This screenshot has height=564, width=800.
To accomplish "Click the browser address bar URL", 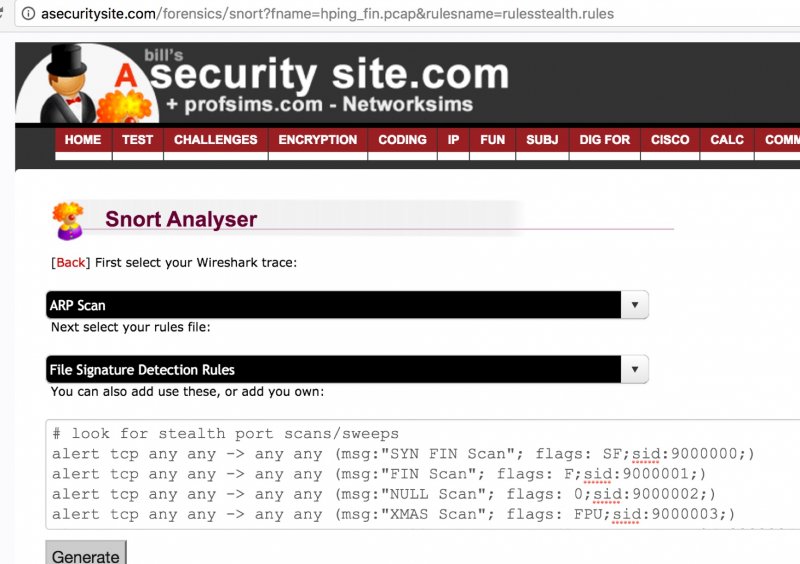I will click(328, 14).
